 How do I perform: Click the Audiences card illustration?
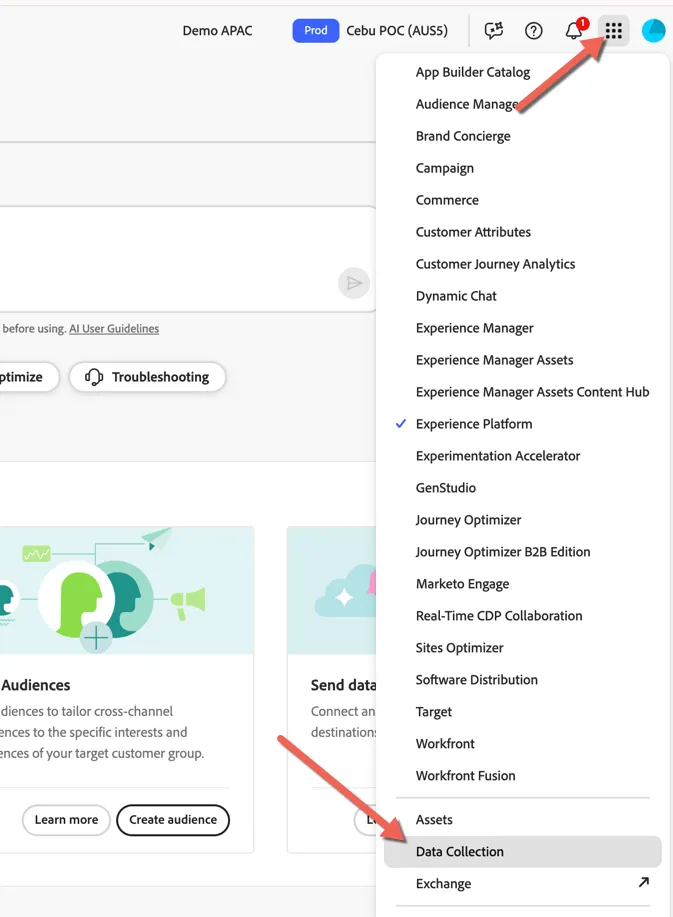click(x=127, y=590)
